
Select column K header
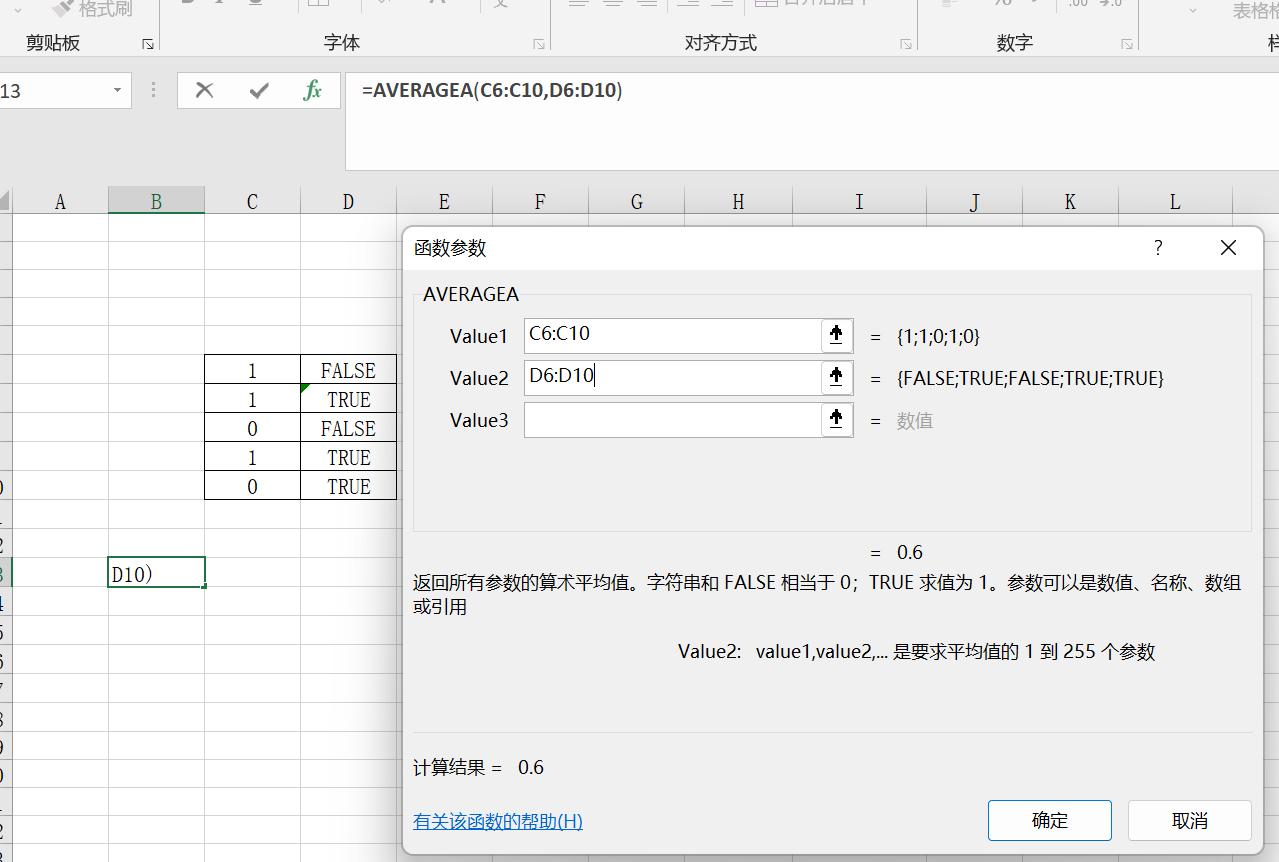(x=1070, y=202)
